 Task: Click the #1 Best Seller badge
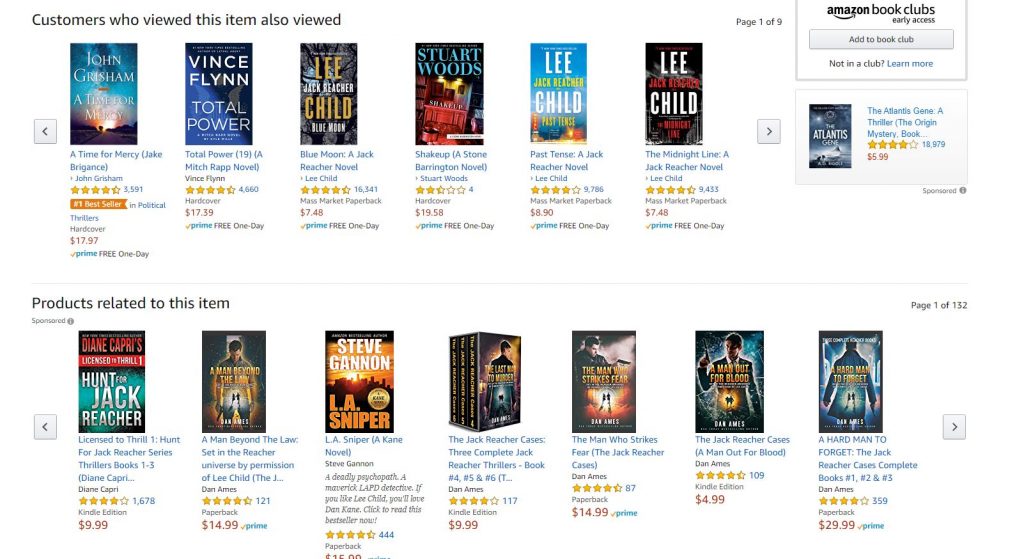pyautogui.click(x=98, y=204)
